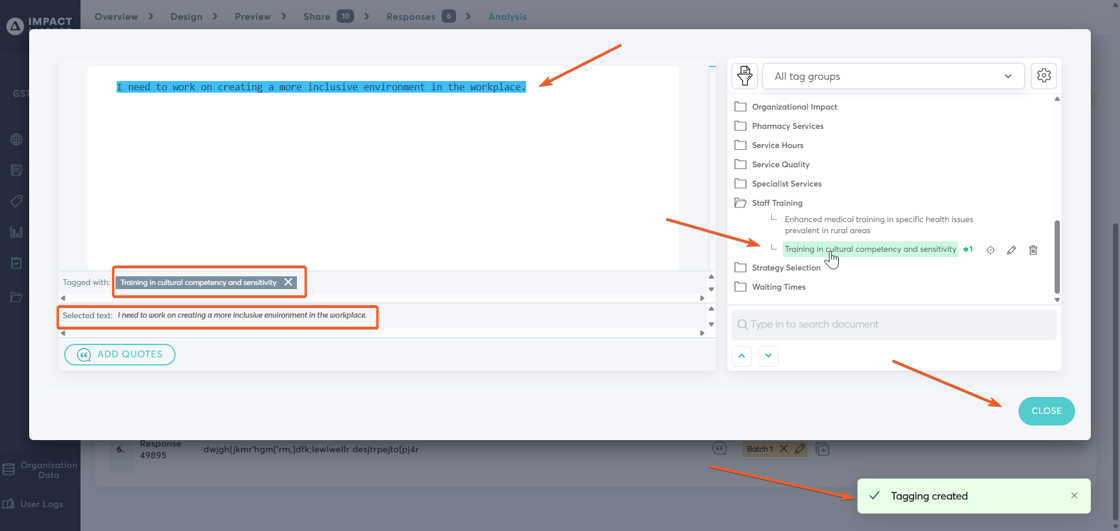Open the tag settings gear icon

[1043, 76]
